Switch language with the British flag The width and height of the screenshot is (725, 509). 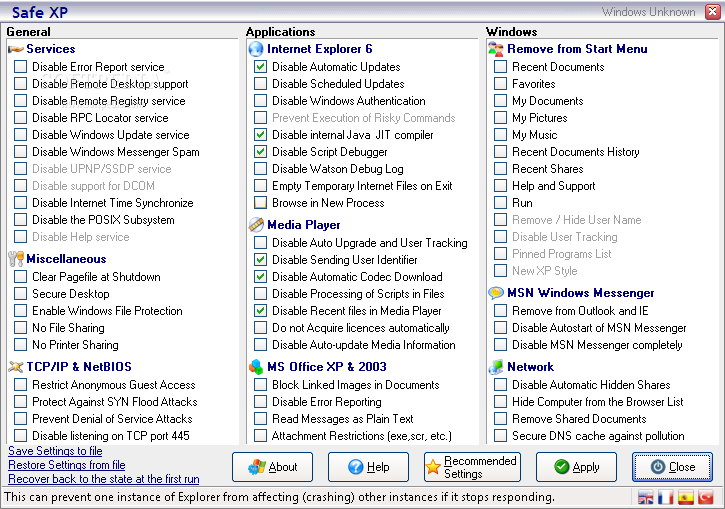pyautogui.click(x=645, y=498)
